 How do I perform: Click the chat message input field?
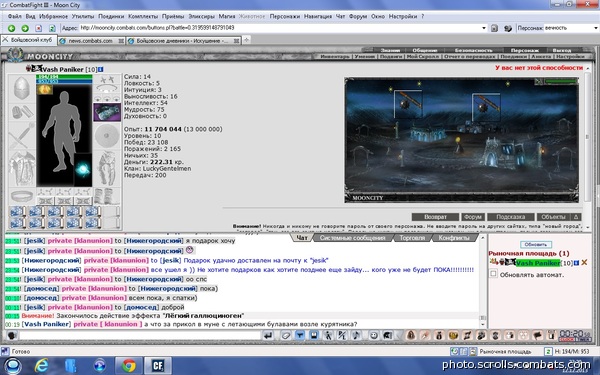(140, 336)
